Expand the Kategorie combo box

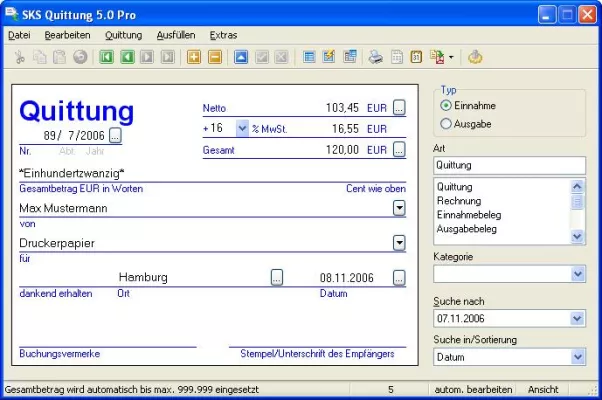click(577, 273)
